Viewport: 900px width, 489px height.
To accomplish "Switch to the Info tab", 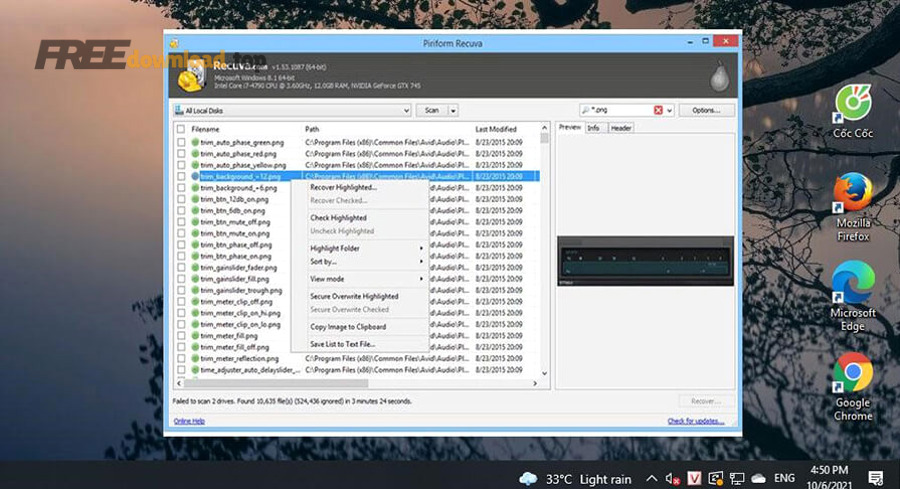I will coord(593,128).
